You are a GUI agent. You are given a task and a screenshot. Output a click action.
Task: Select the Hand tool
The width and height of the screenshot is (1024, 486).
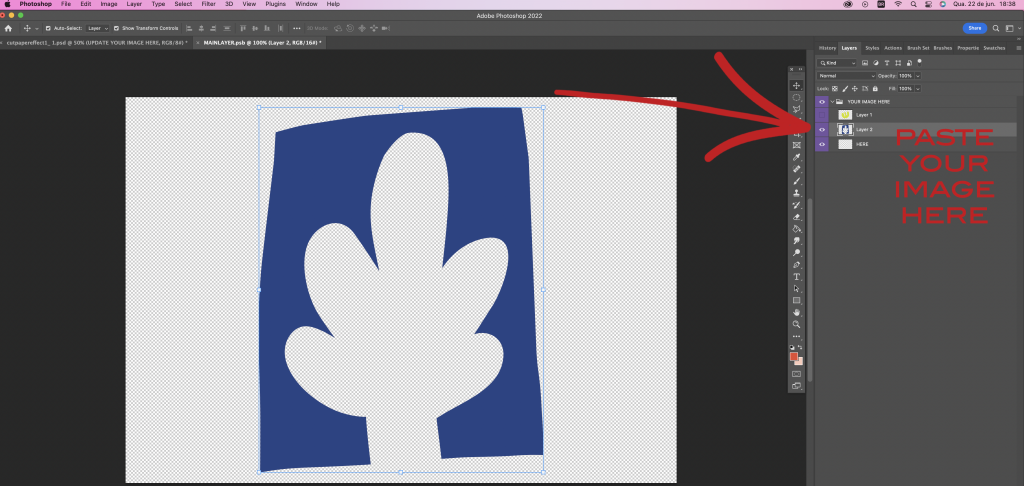pos(796,312)
